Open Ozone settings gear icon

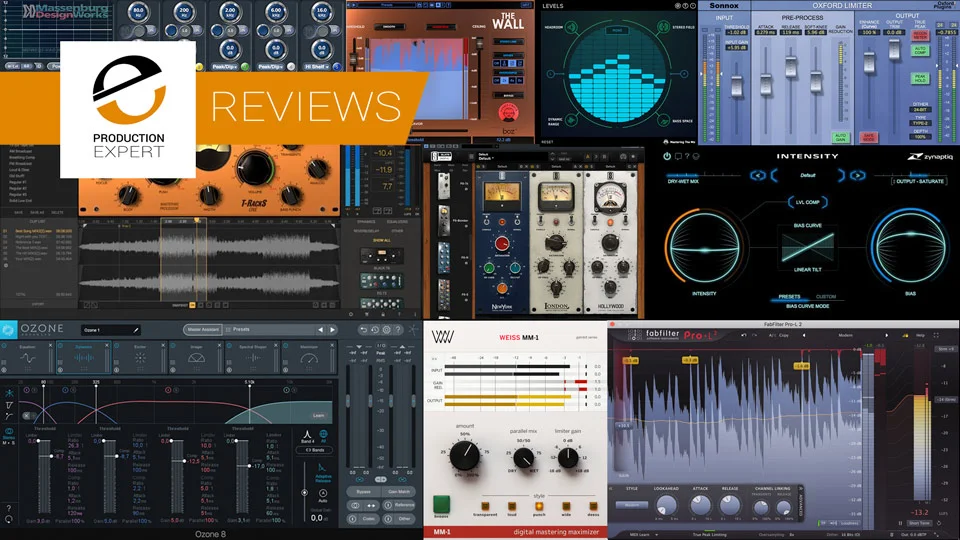pos(387,329)
